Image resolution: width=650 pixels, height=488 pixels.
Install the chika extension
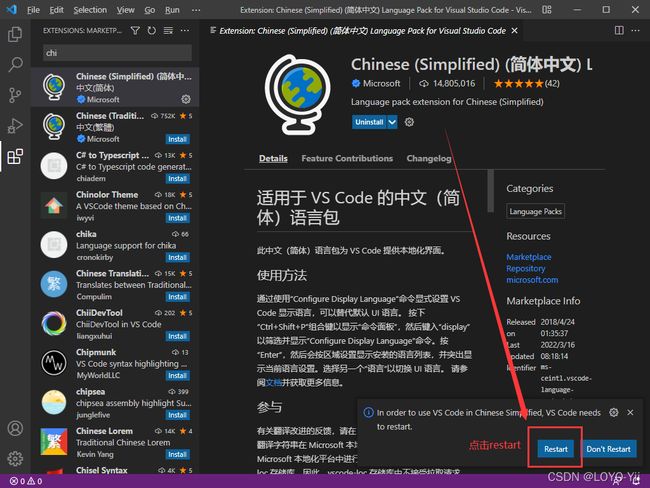pyautogui.click(x=177, y=257)
